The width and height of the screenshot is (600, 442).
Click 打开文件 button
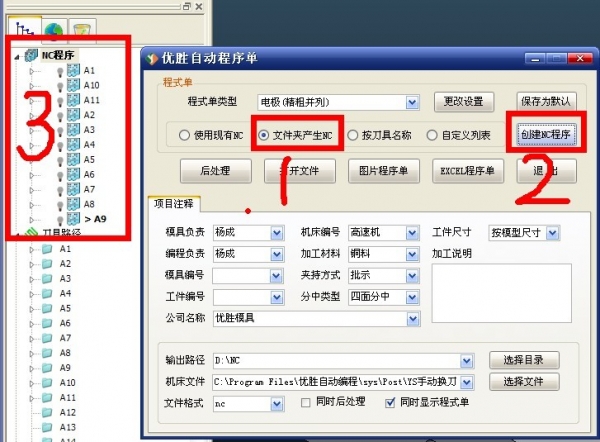pyautogui.click(x=300, y=171)
